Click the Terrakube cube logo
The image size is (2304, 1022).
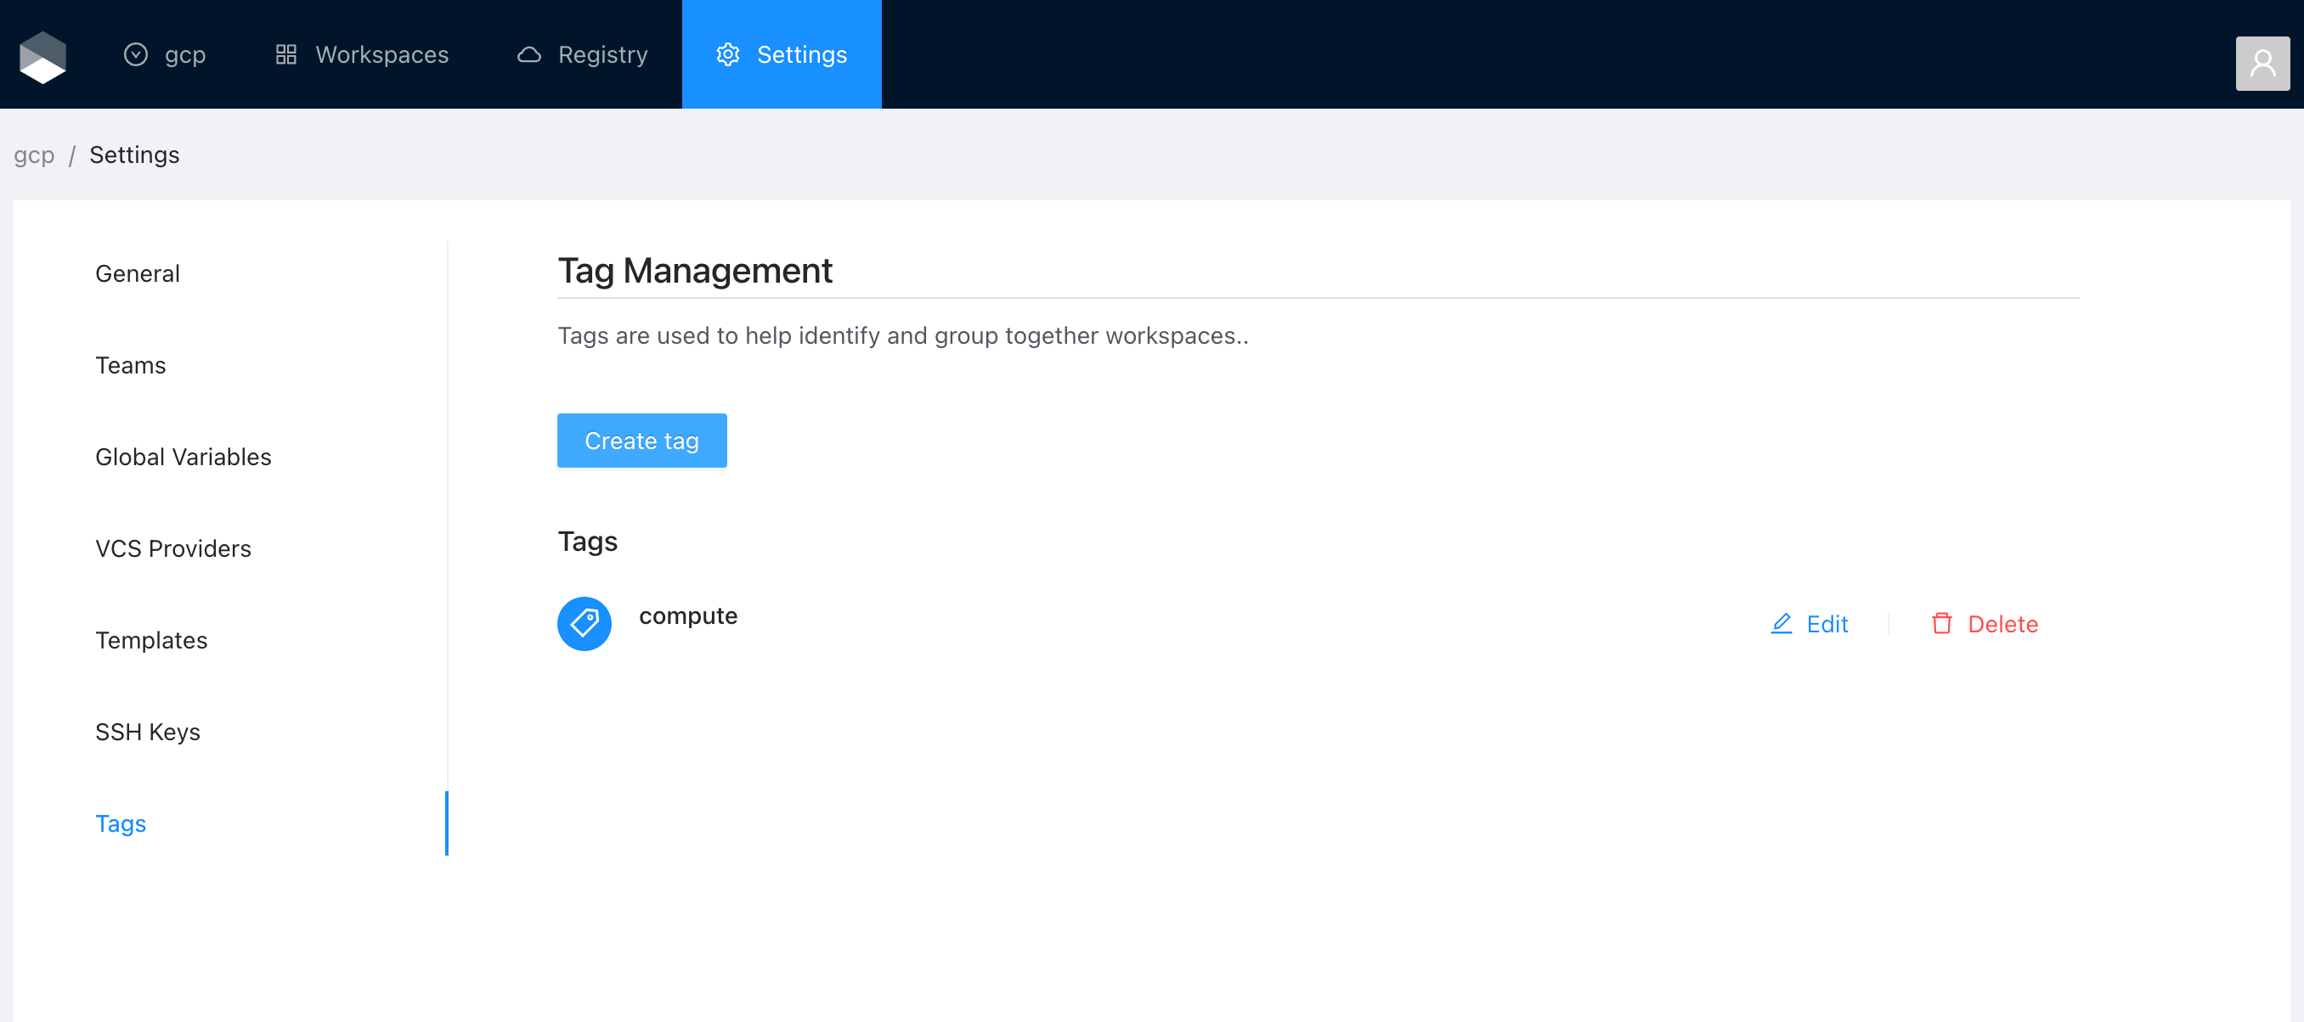point(43,56)
